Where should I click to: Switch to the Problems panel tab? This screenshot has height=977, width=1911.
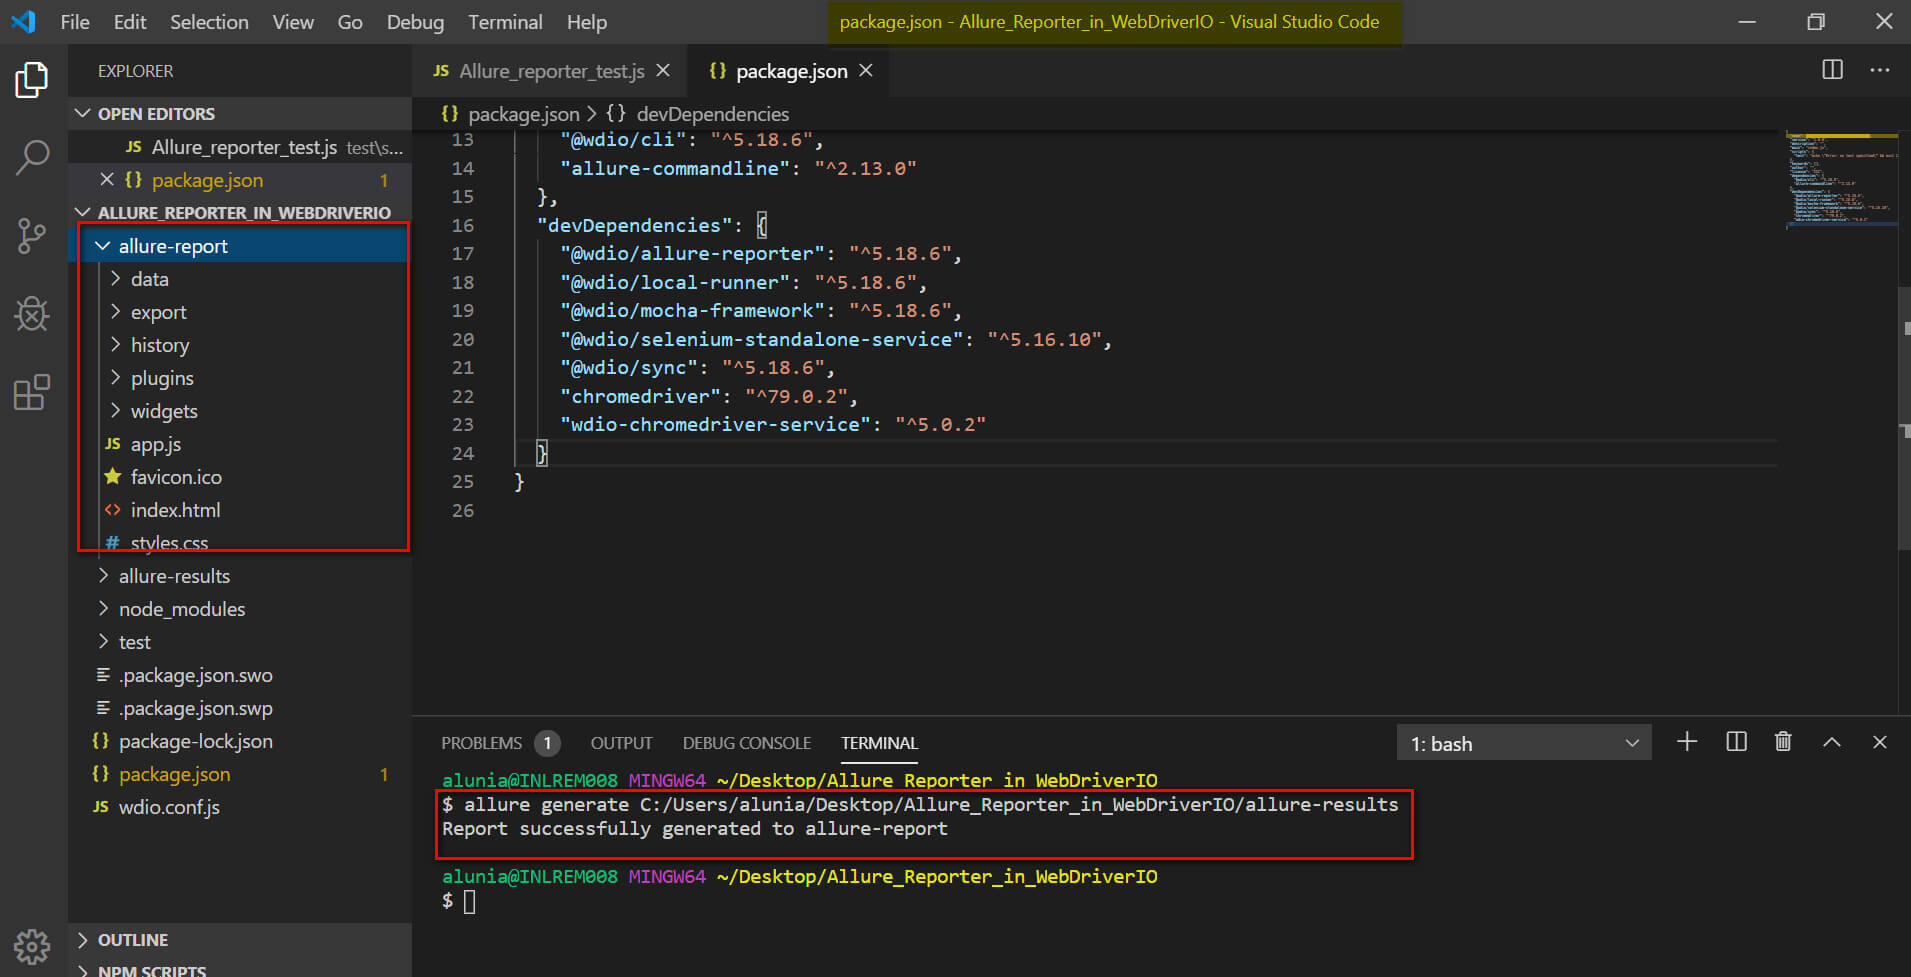(x=481, y=743)
